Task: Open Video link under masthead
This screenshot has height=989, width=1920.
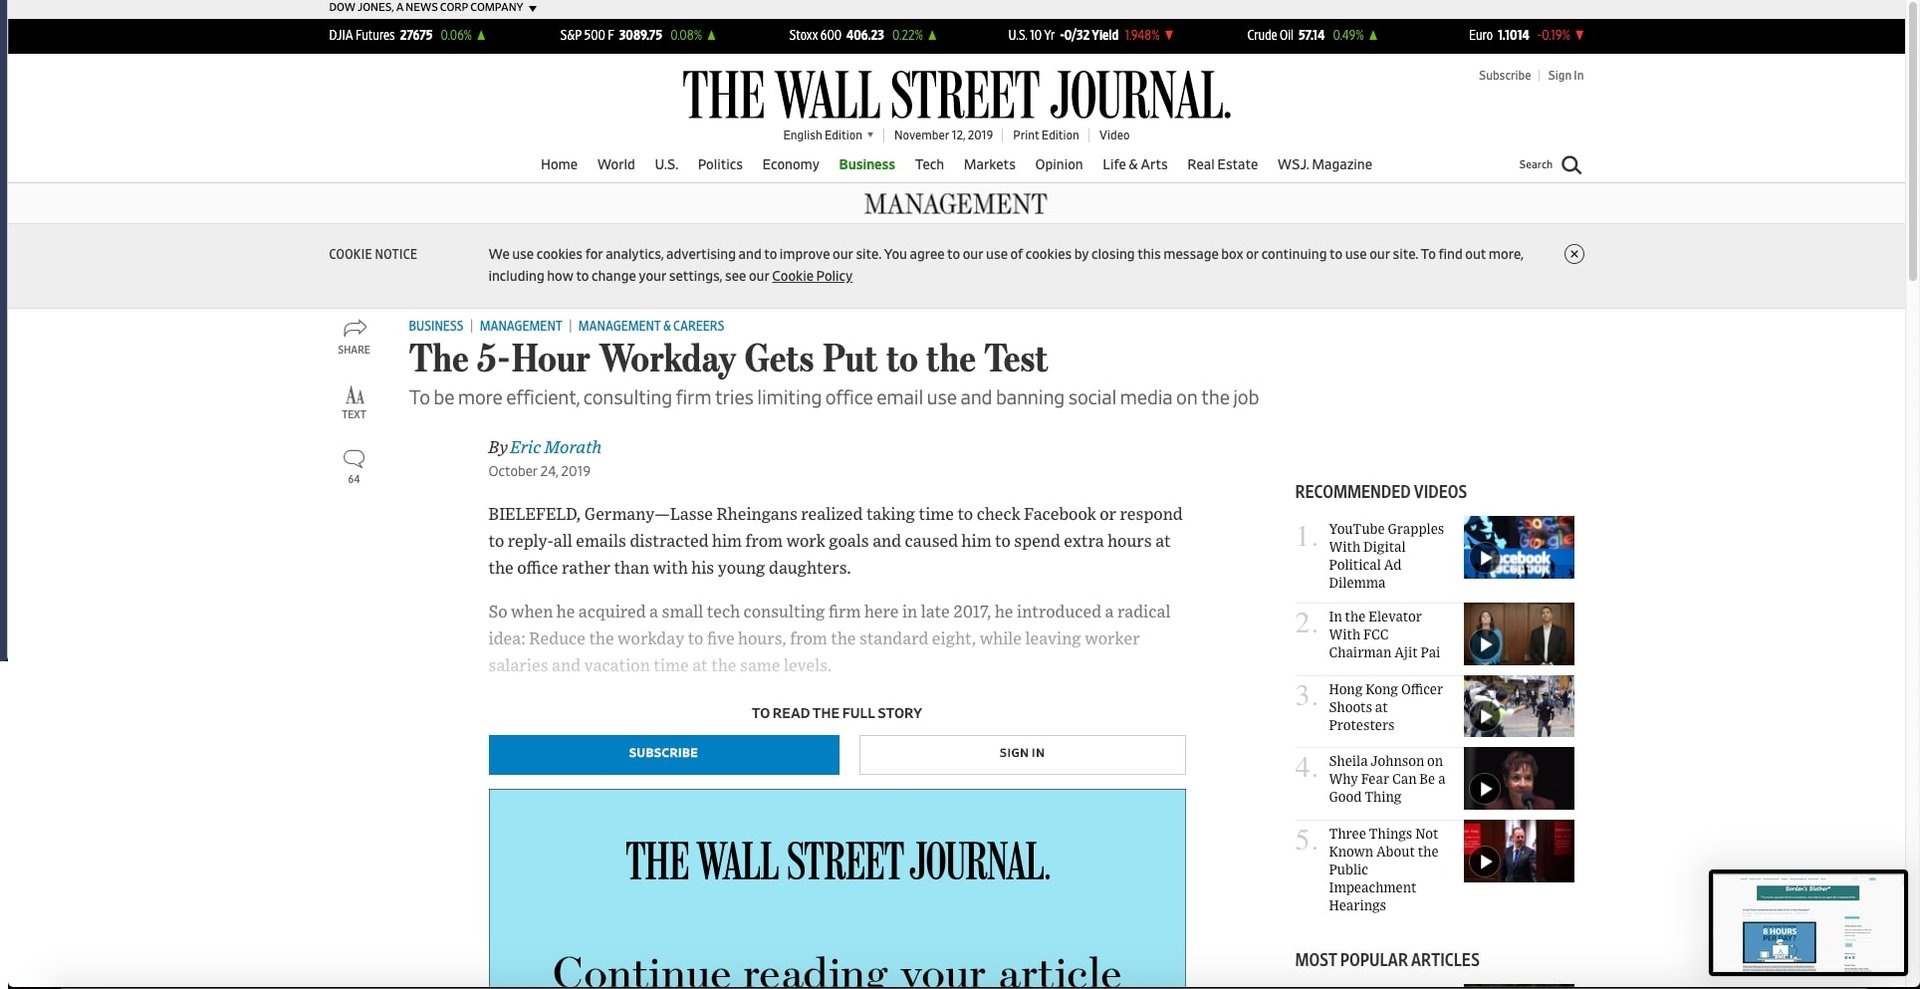Action: coord(1114,135)
